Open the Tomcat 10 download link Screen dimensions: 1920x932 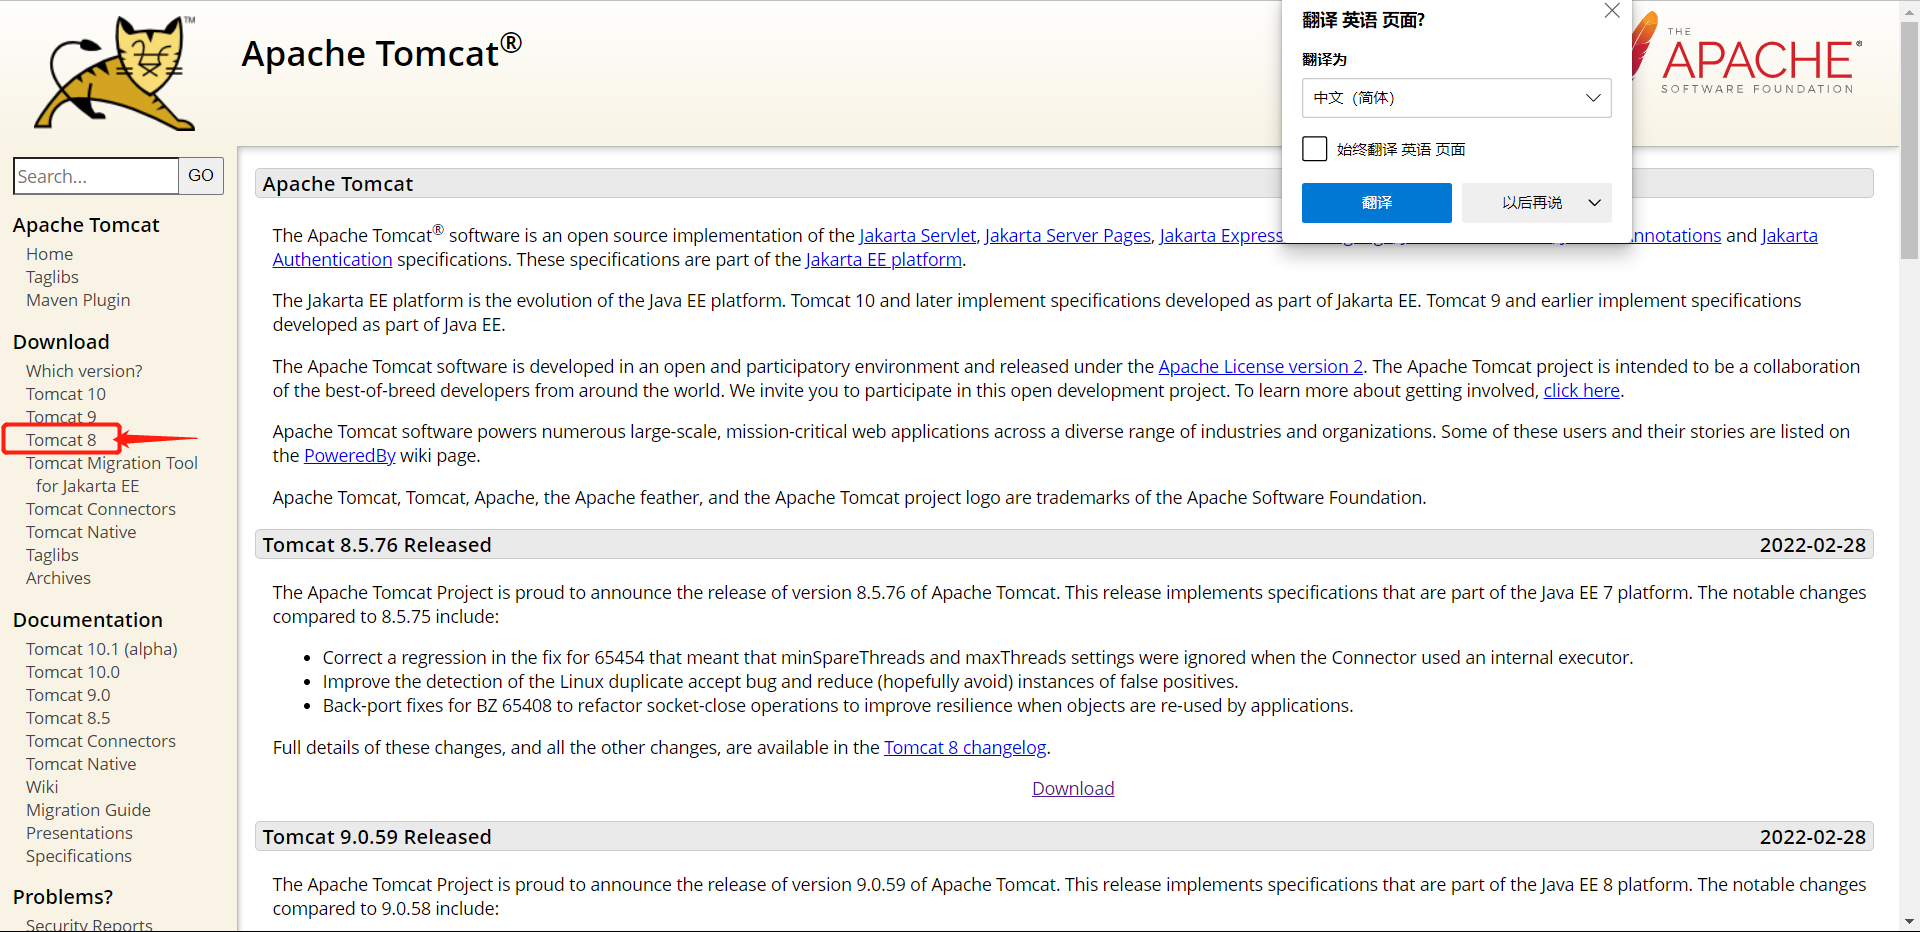click(66, 394)
